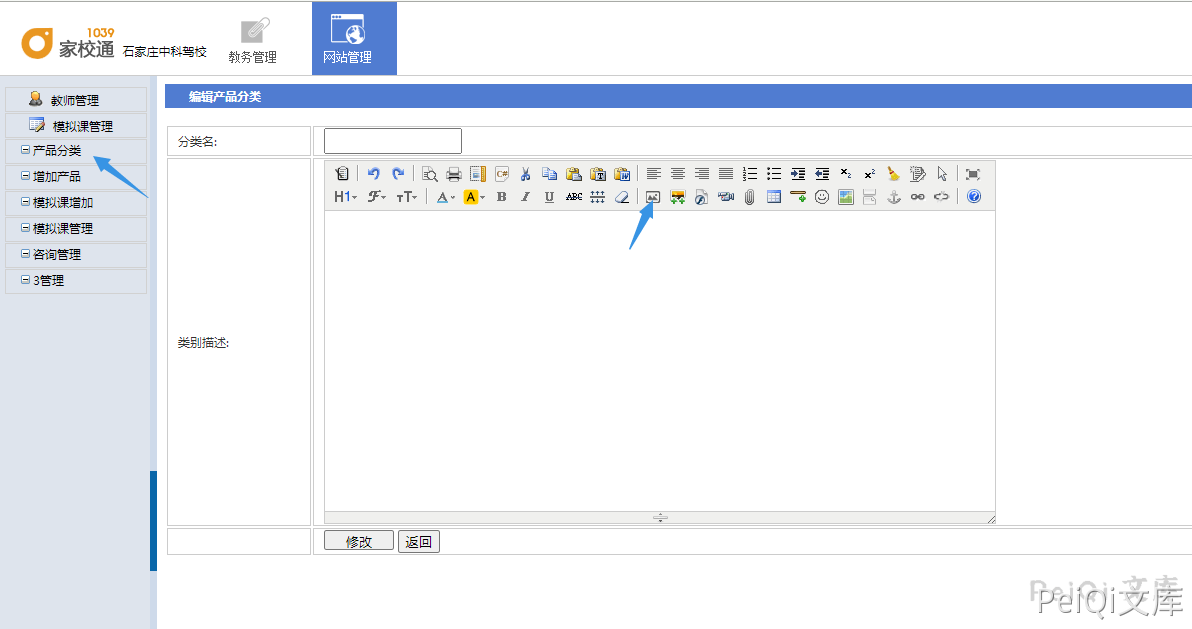Click the Cut scissors icon
The width and height of the screenshot is (1192, 629).
[x=525, y=173]
